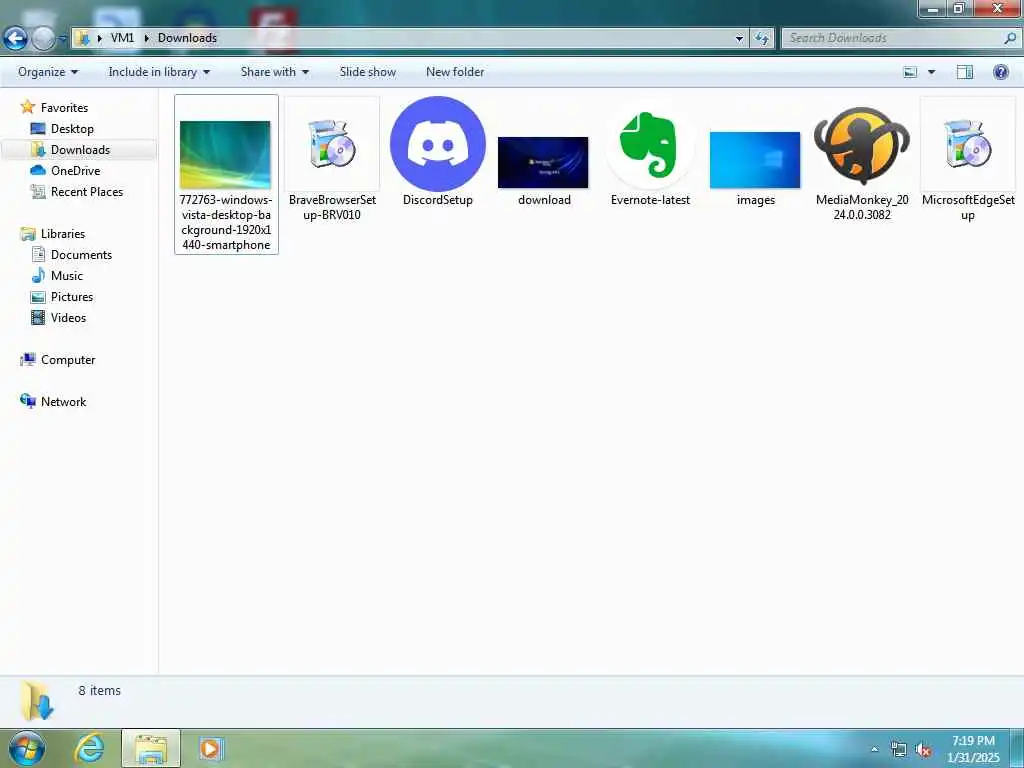Expand arrow before VM1 in the address bar
The image size is (1024, 768).
pyautogui.click(x=100, y=38)
